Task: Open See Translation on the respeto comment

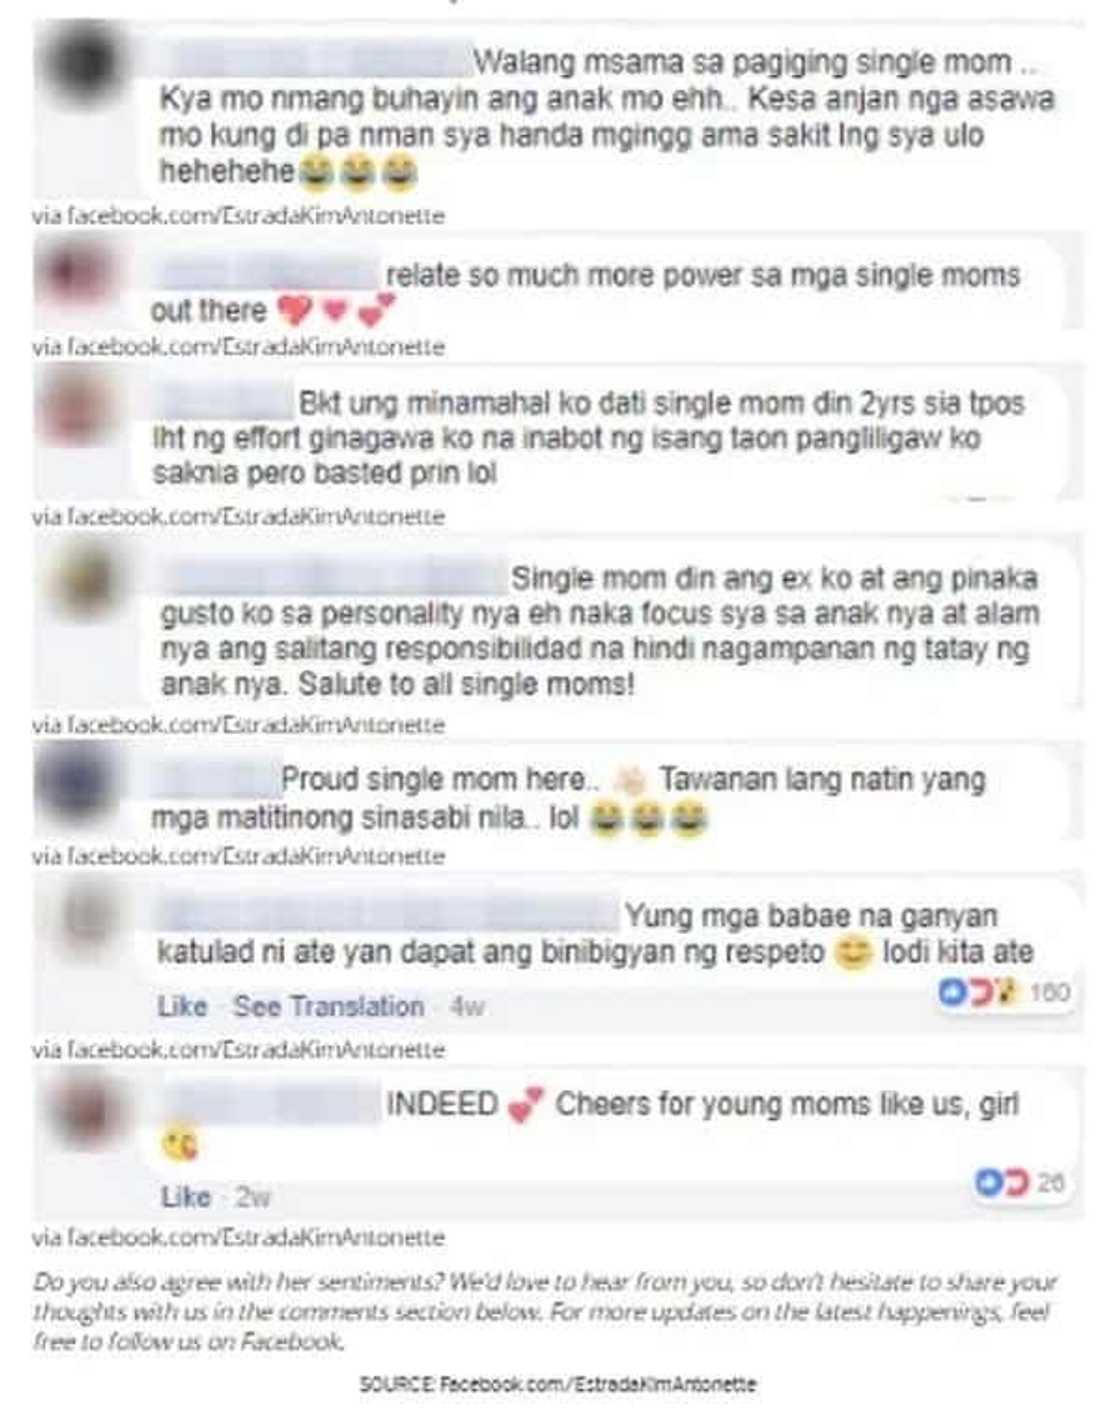Action: 328,1006
